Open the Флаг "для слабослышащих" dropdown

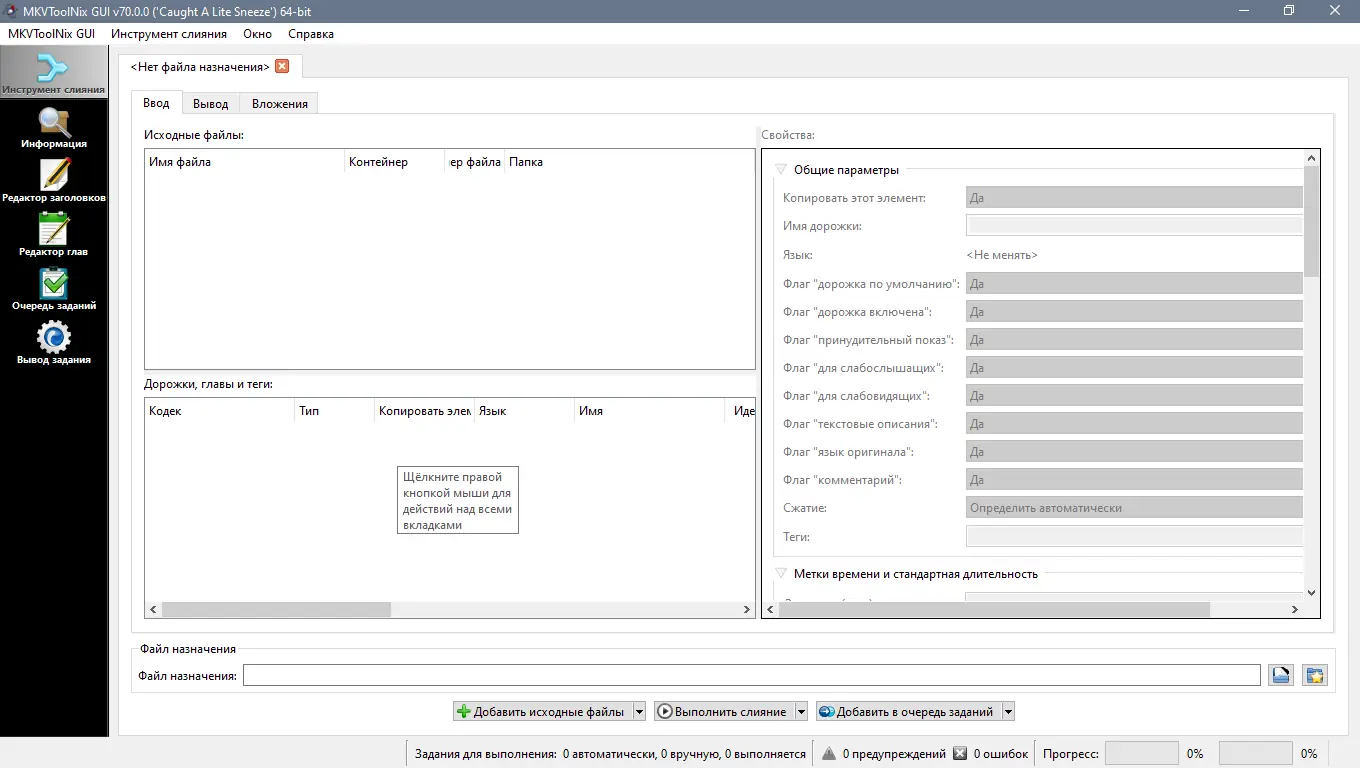[1134, 368]
